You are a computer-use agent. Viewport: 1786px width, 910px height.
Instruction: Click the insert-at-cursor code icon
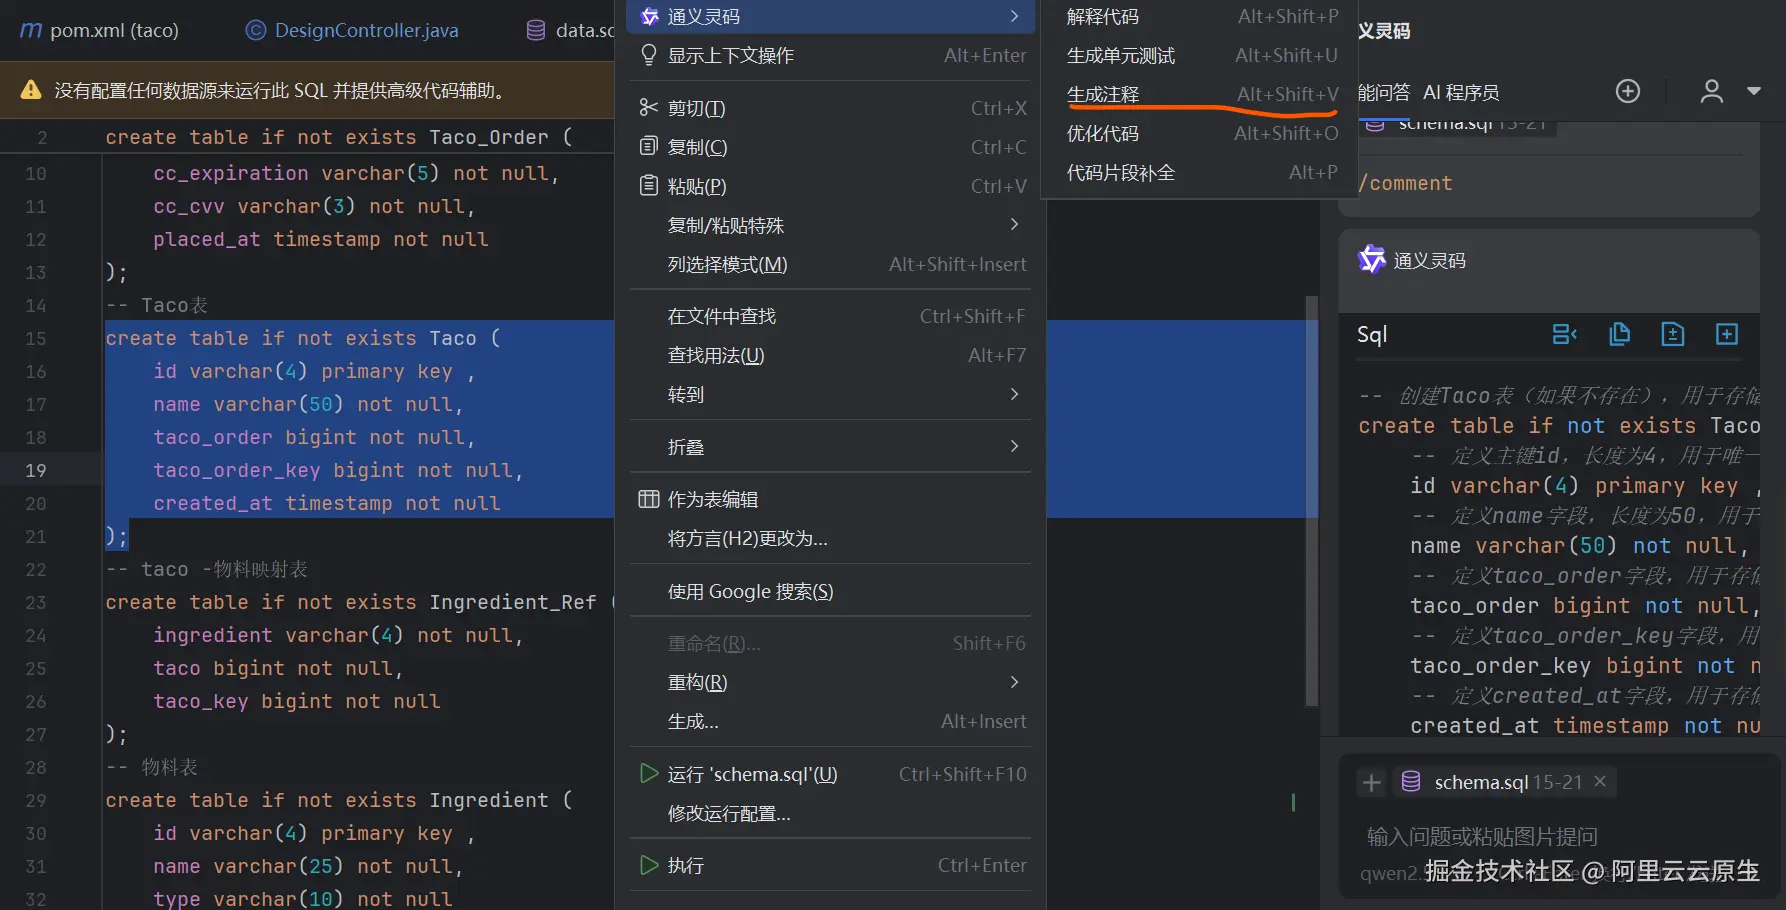(x=1565, y=334)
